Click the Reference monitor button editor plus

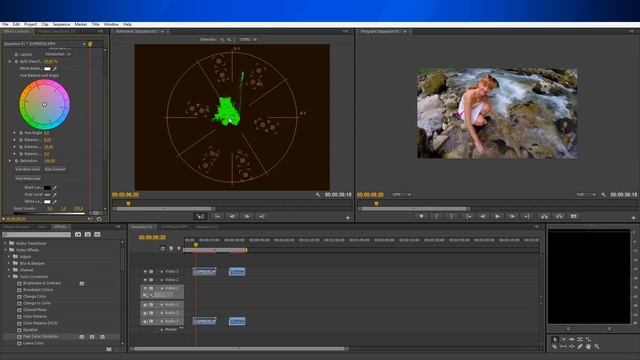(348, 218)
